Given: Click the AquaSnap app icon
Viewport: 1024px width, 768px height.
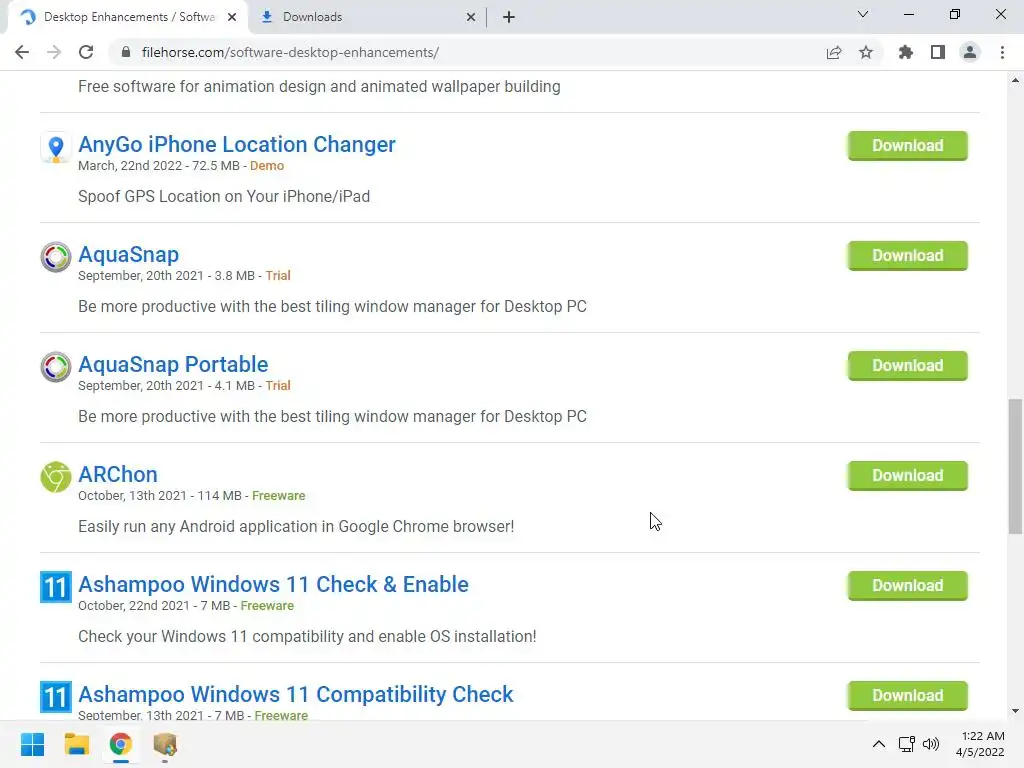Looking at the screenshot, I should (56, 257).
